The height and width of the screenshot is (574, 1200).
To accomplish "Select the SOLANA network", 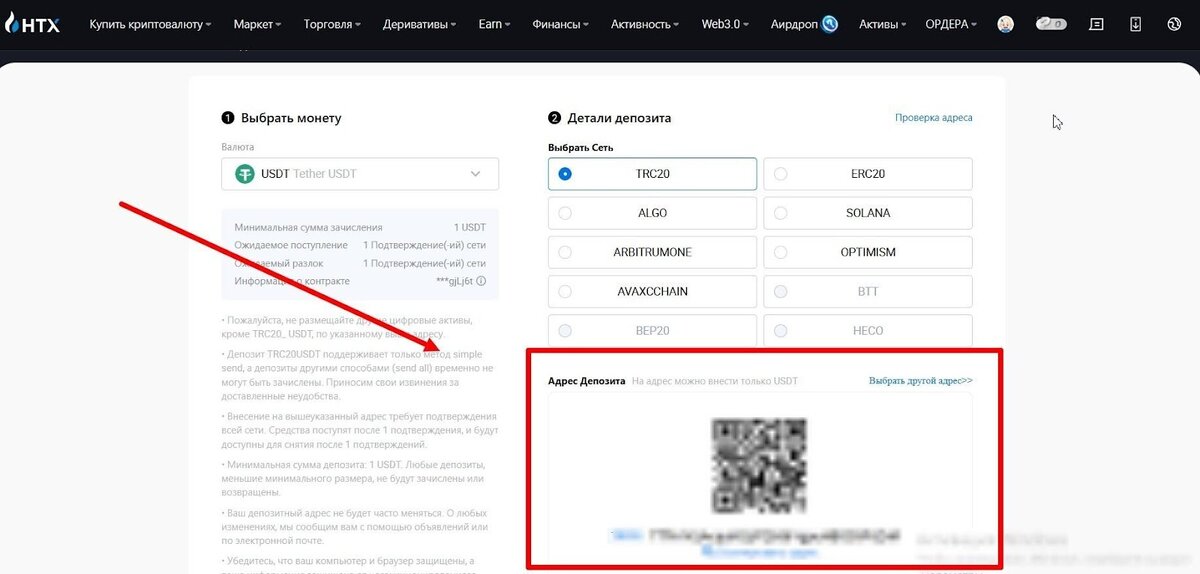I will point(868,213).
